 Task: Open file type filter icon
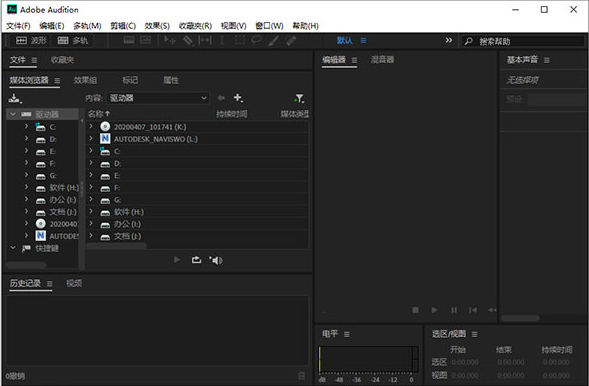(299, 98)
